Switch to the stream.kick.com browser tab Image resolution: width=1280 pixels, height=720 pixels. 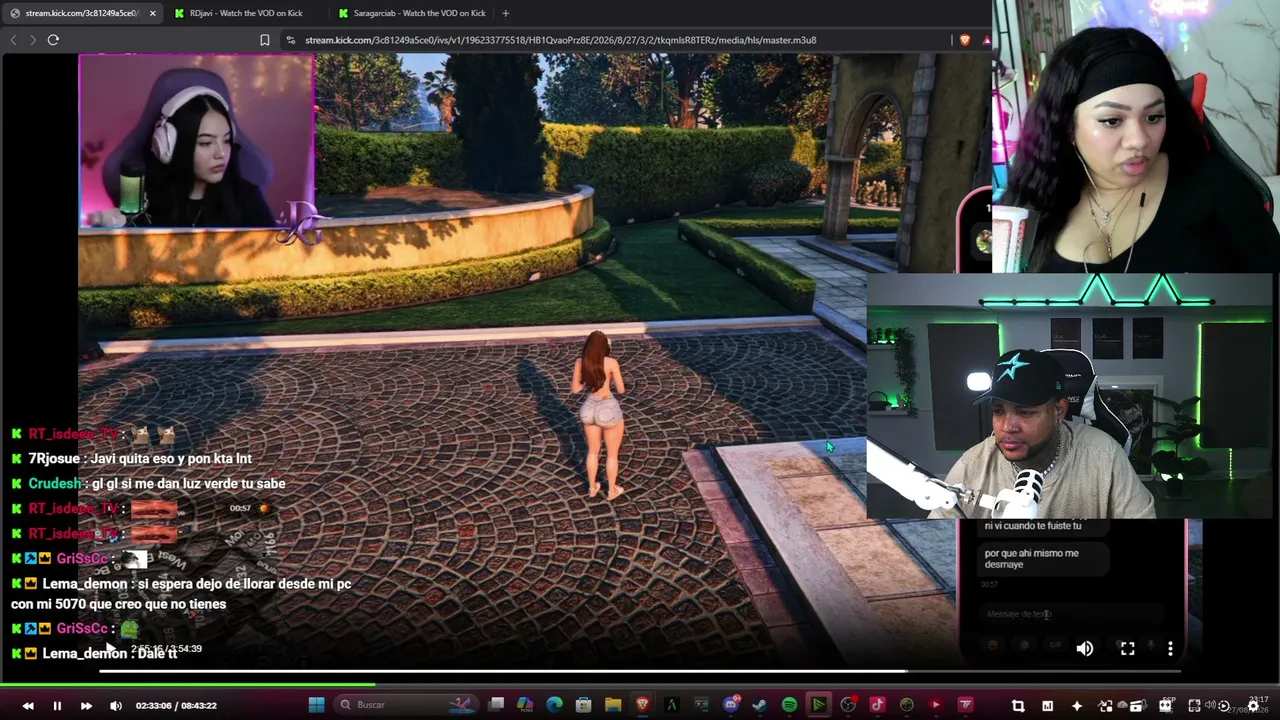pos(82,13)
